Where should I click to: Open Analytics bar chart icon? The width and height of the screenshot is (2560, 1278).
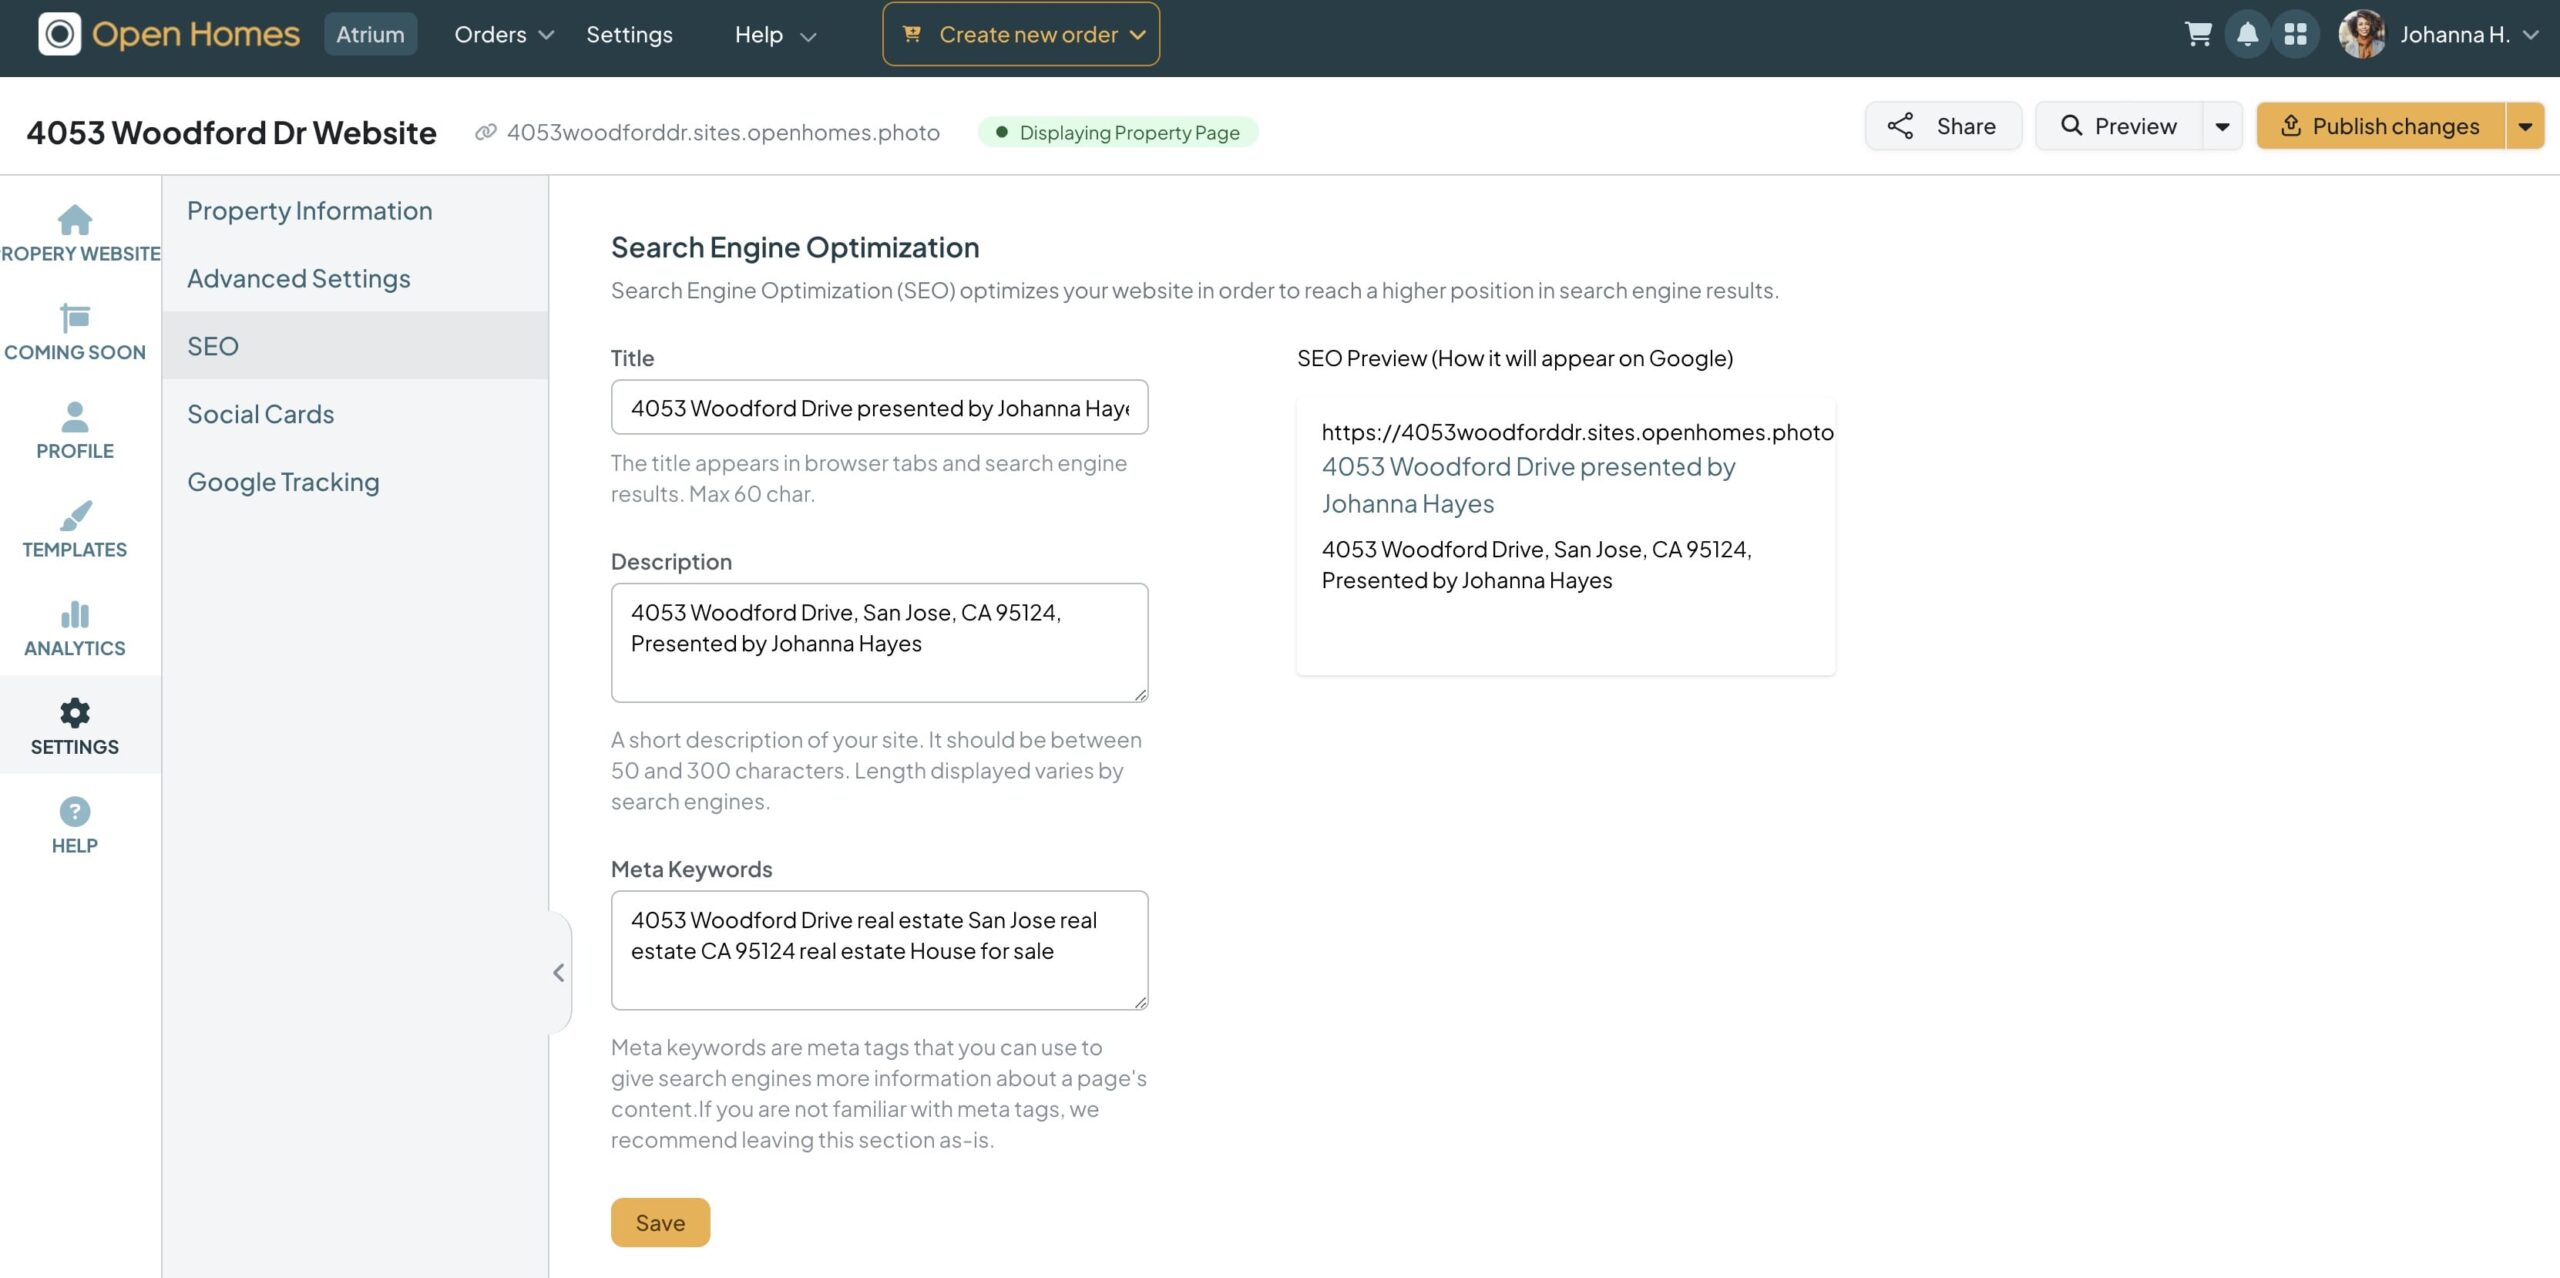tap(75, 614)
